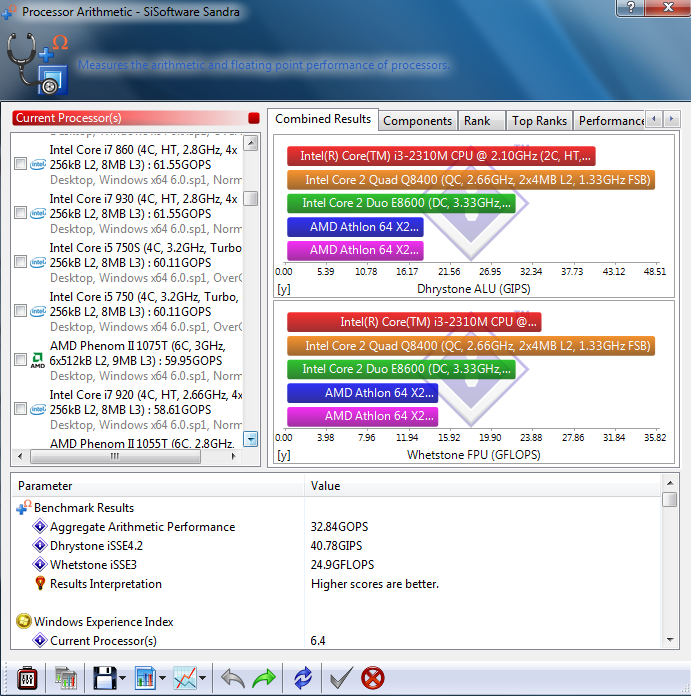Click the red cancel circle icon
Image resolution: width=691 pixels, height=696 pixels.
tap(373, 678)
